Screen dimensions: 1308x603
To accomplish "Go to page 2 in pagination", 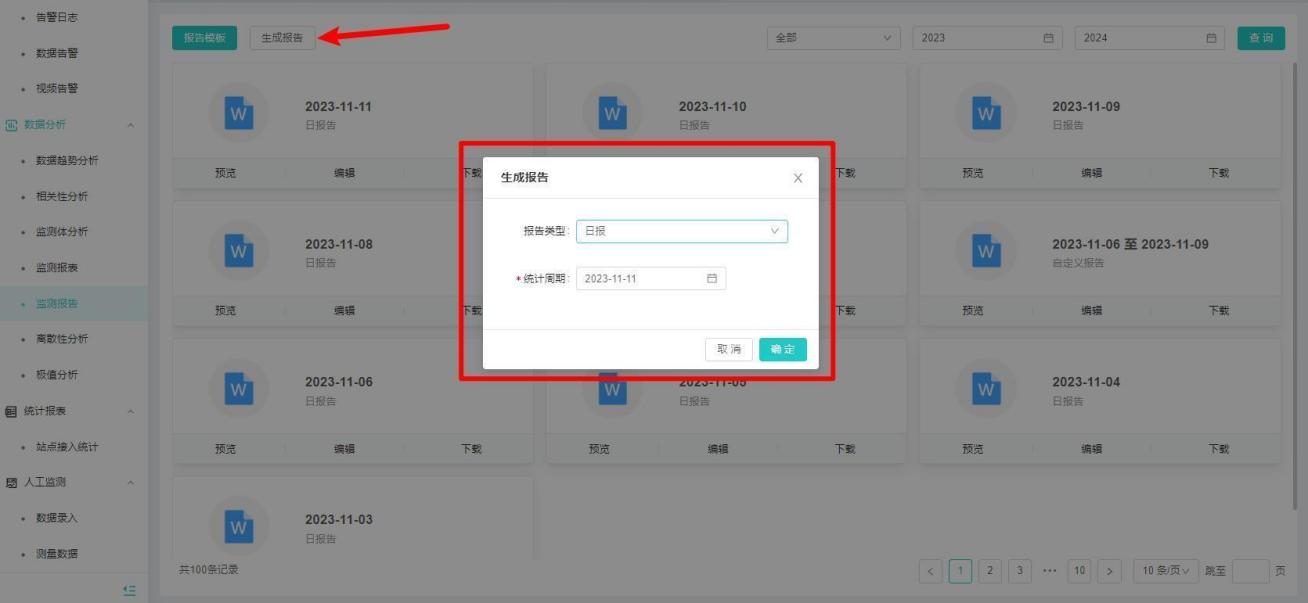I will tap(989, 571).
